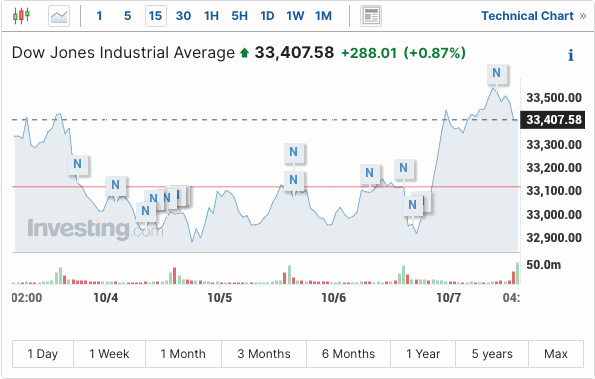Show the Max range
Screen dimensions: 595x379
point(556,354)
